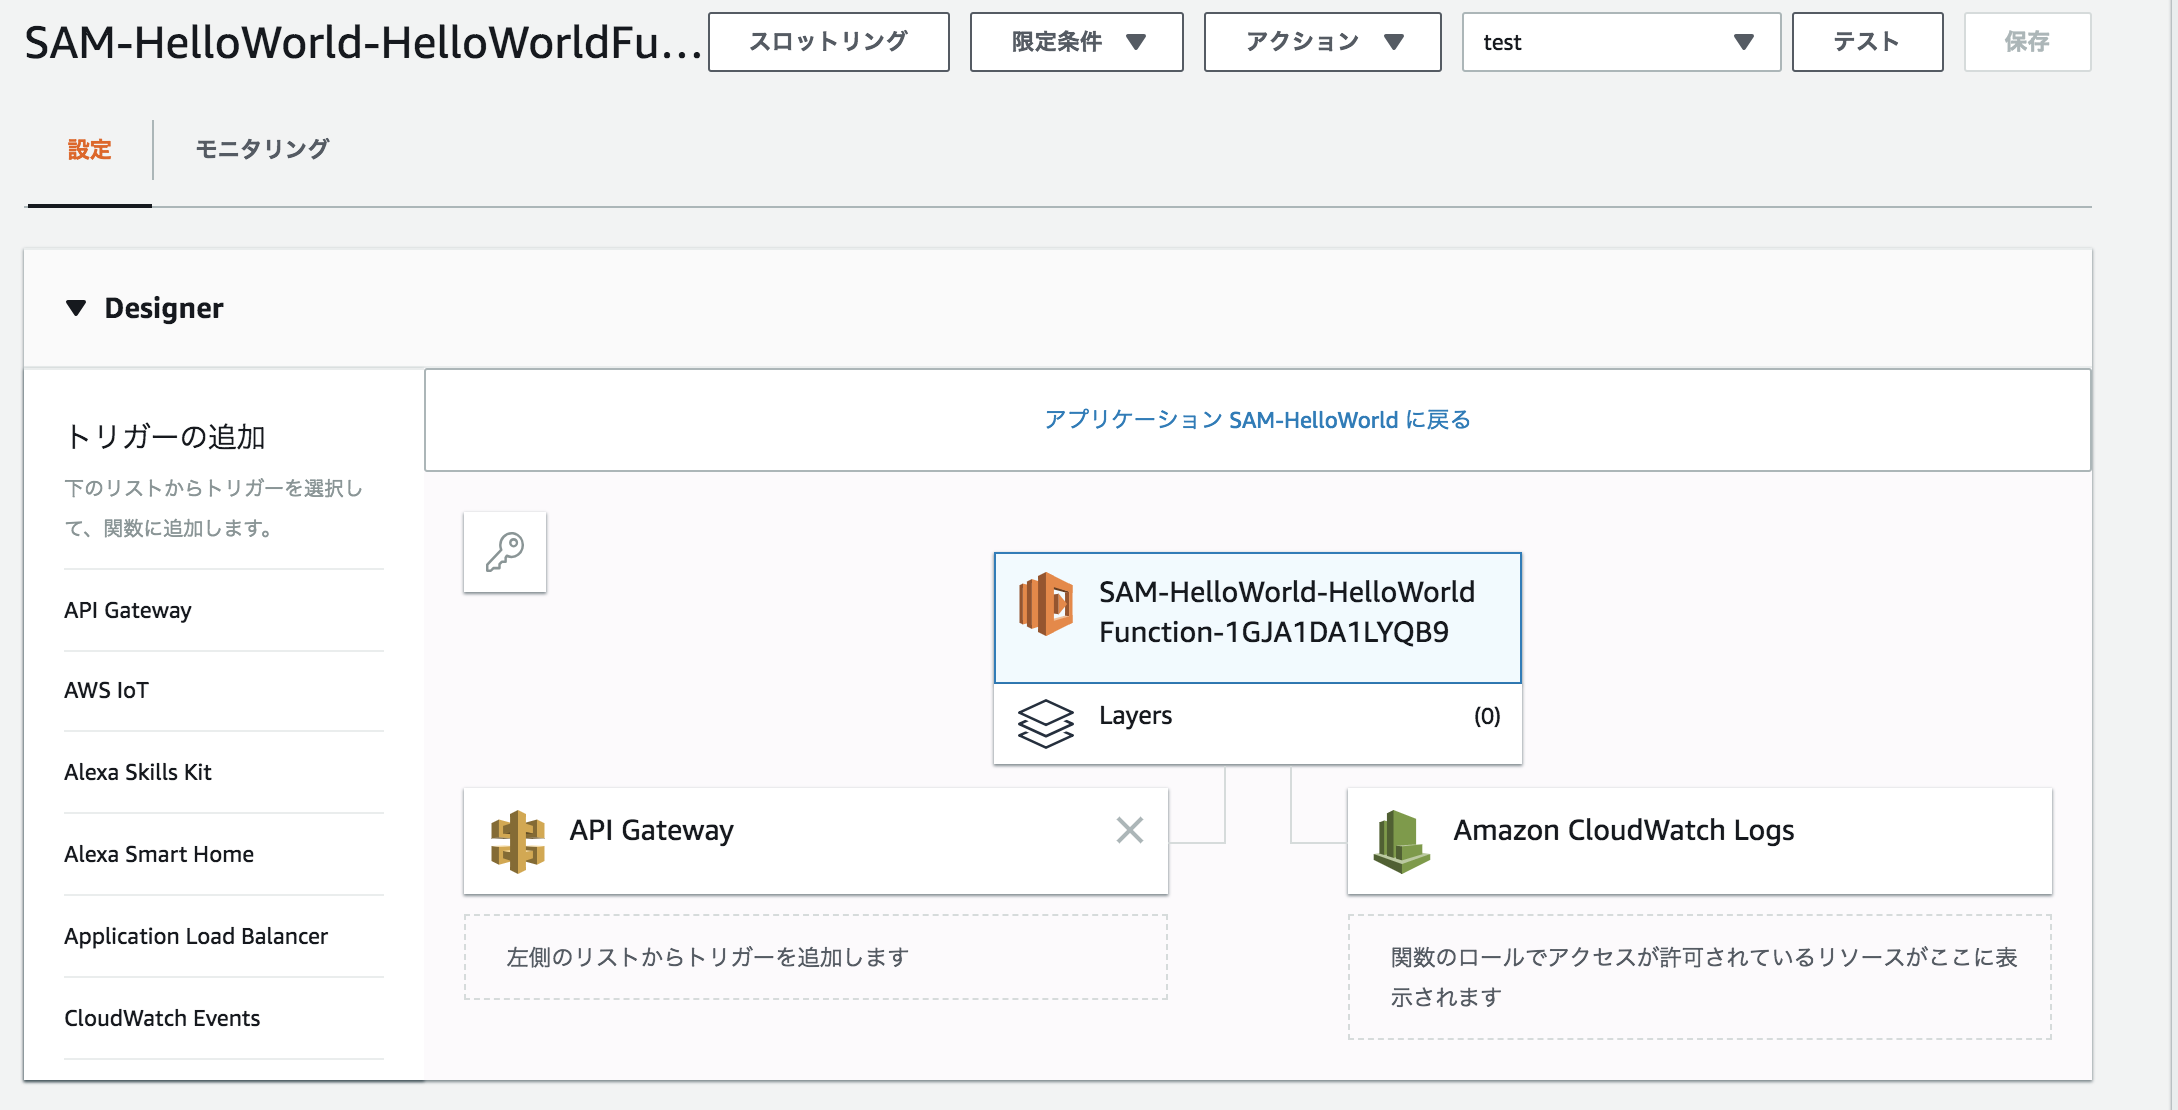Select the API Gateway trigger label in designer
Image resolution: width=2178 pixels, height=1110 pixels.
(651, 830)
